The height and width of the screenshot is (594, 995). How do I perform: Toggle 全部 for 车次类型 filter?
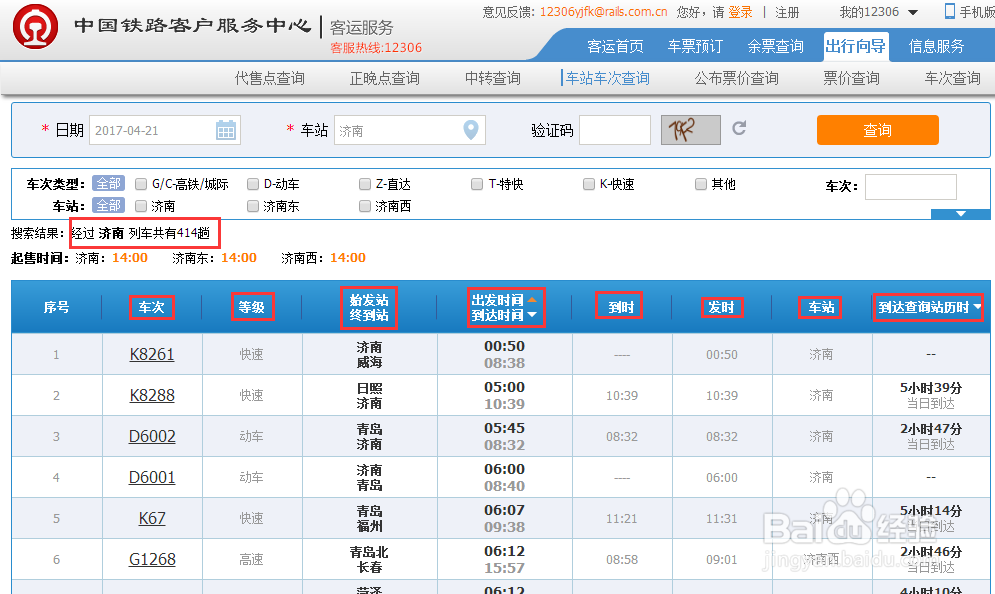click(108, 184)
